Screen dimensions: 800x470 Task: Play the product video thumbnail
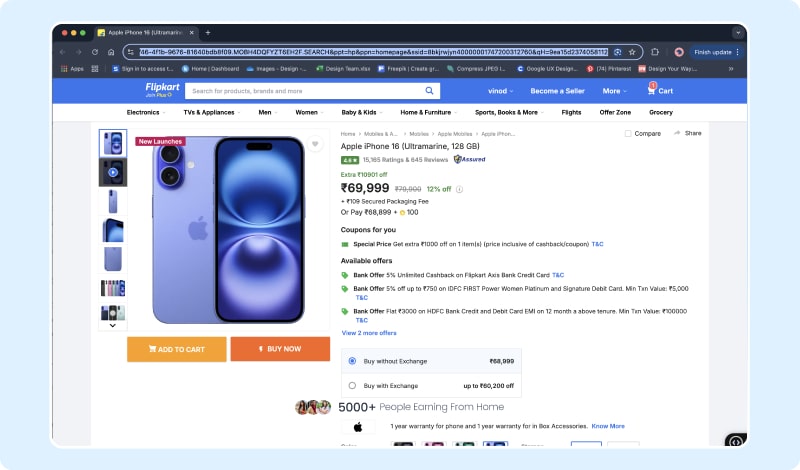tap(113, 172)
